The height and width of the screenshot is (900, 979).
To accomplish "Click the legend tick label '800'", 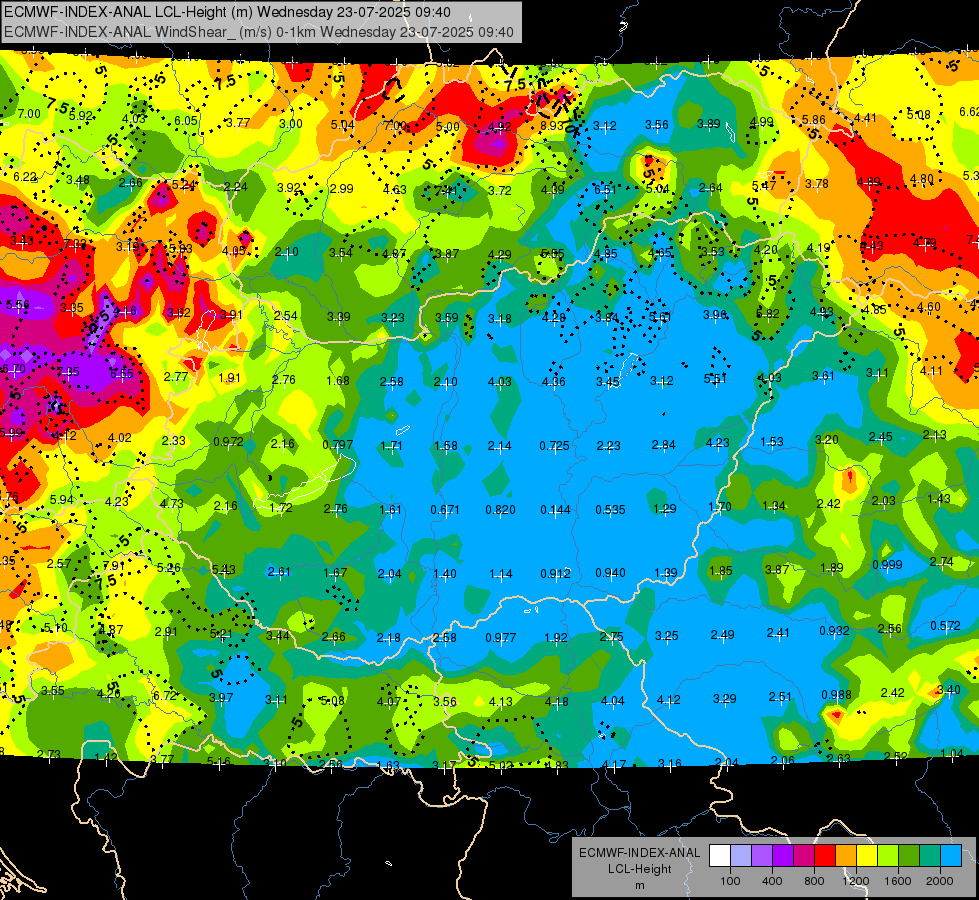I will 814,881.
